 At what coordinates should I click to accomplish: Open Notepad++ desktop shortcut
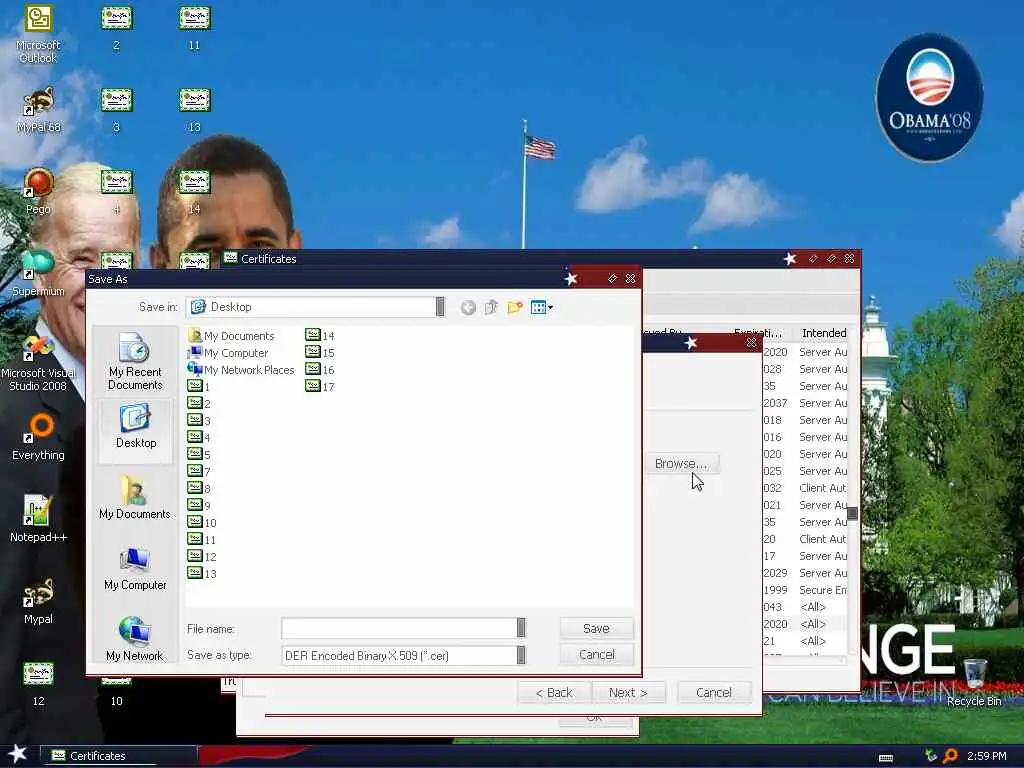39,519
